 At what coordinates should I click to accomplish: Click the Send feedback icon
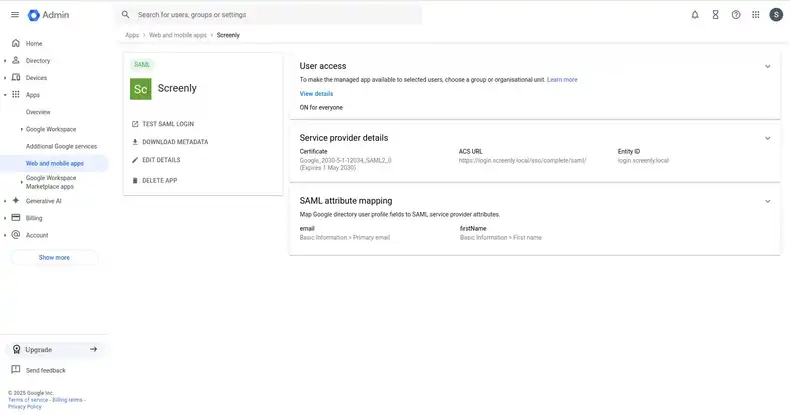(16, 370)
